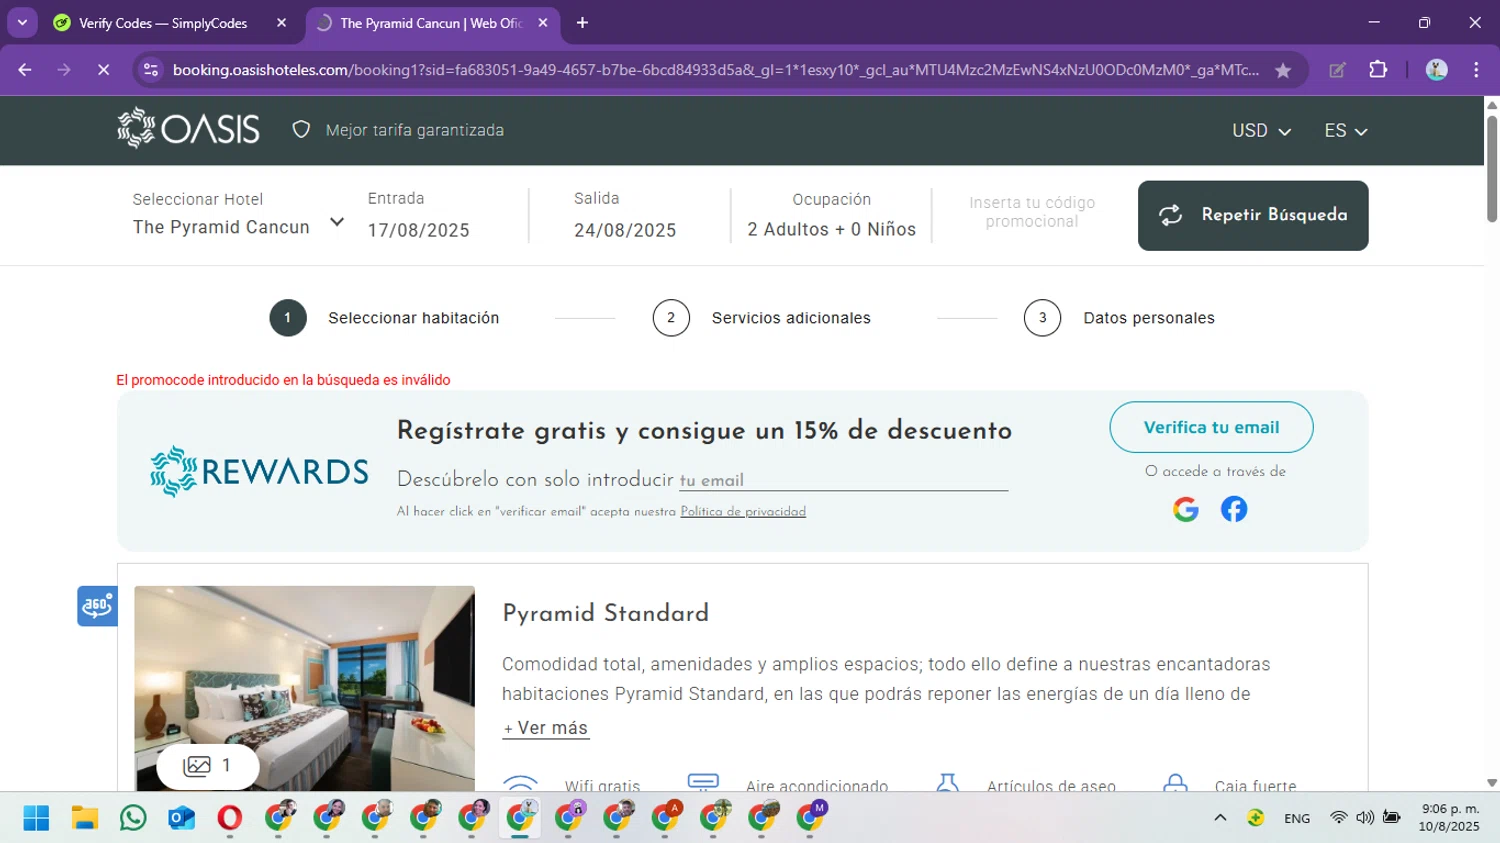Stop loading the page
This screenshot has width=1500, height=843.
coord(103,70)
